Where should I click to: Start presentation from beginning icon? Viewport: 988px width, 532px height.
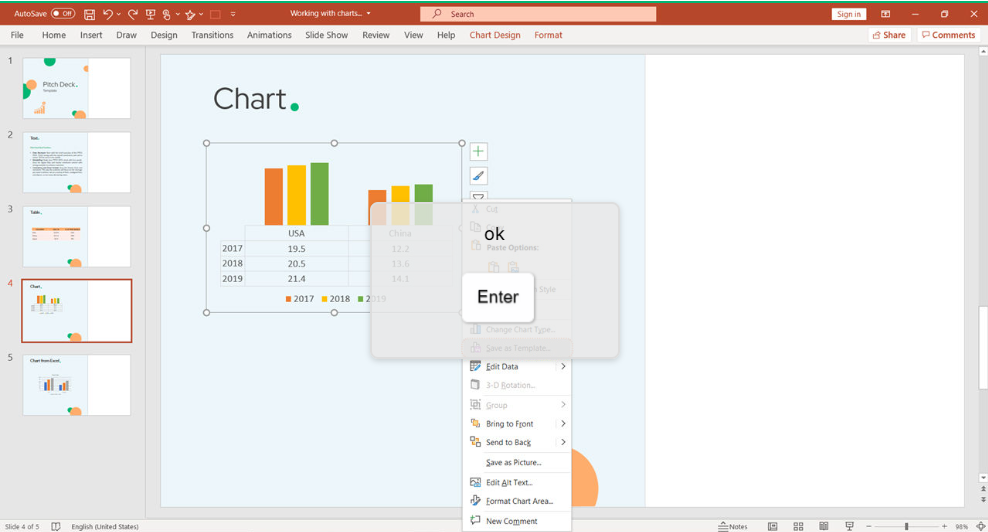point(150,14)
